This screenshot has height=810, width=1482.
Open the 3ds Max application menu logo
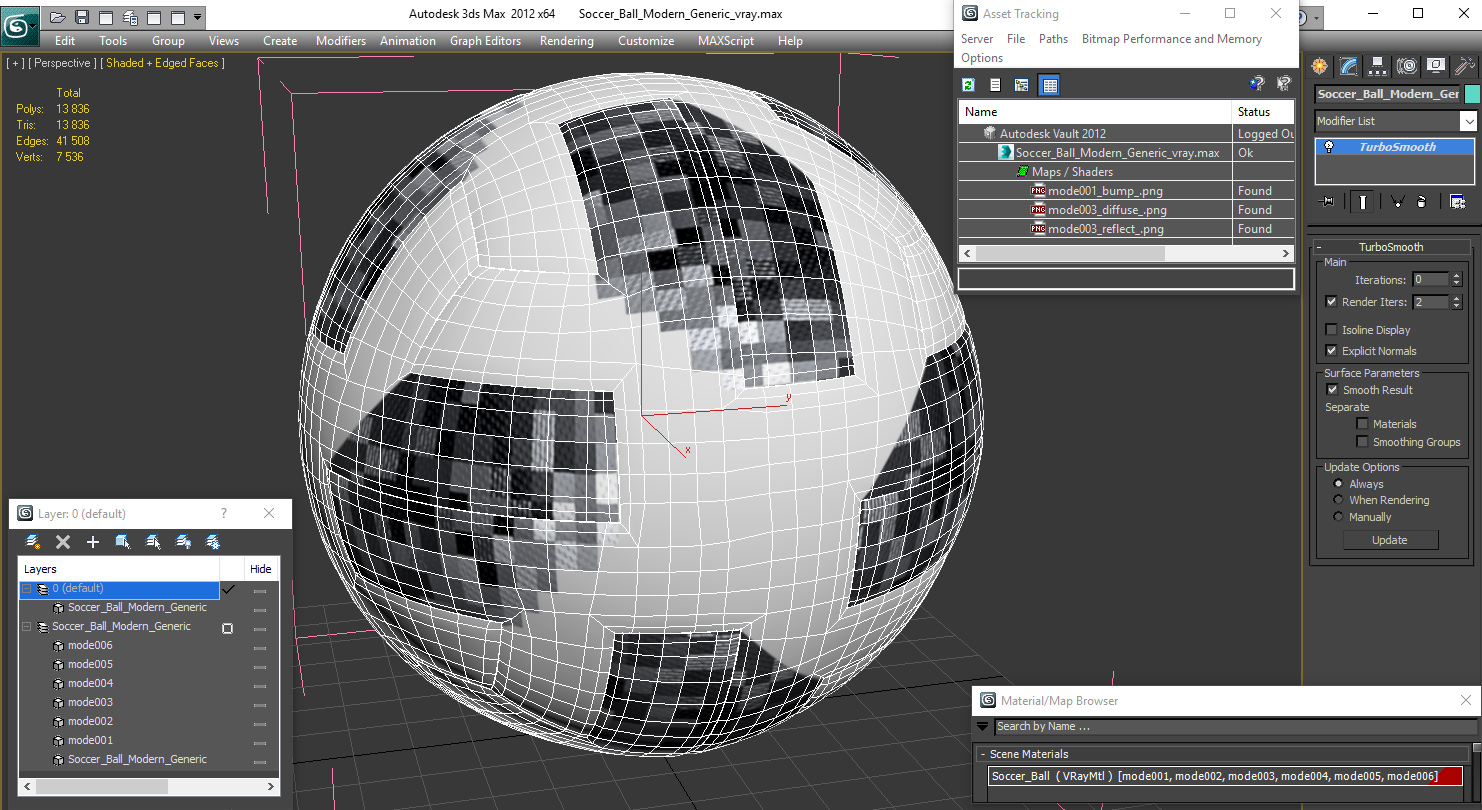coord(18,24)
